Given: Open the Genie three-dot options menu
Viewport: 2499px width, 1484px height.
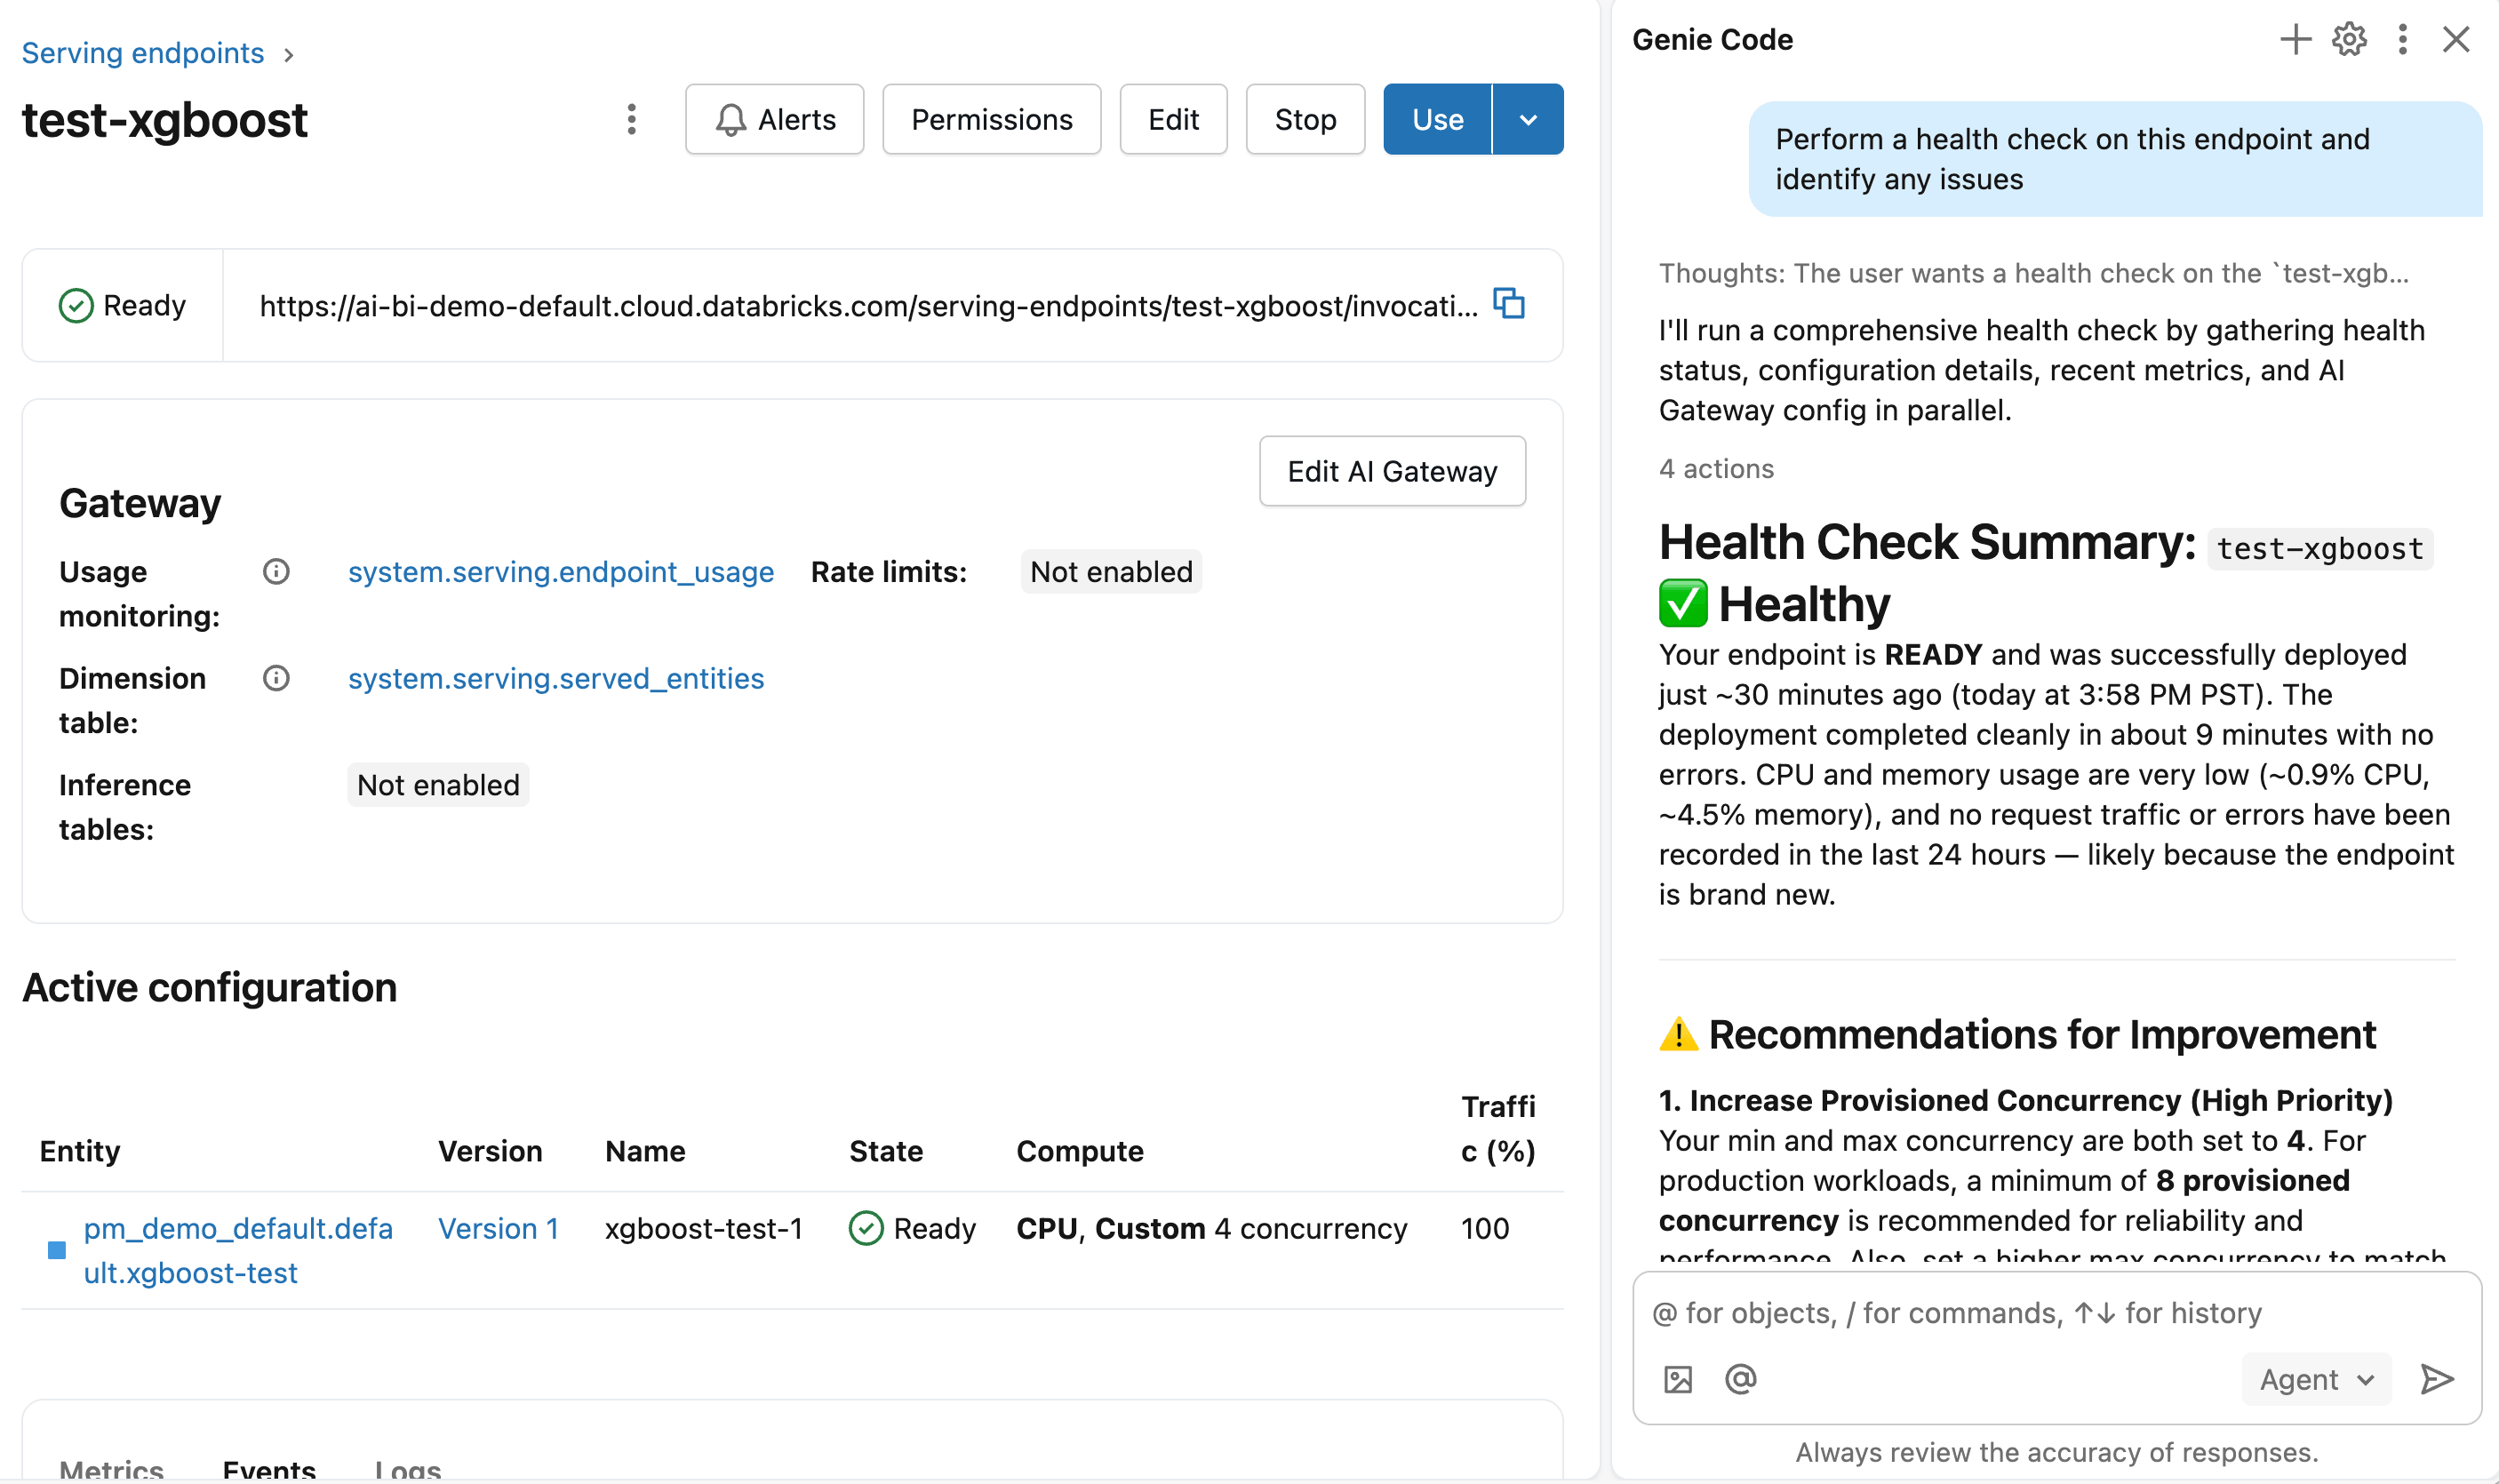Looking at the screenshot, I should click(x=2402, y=39).
